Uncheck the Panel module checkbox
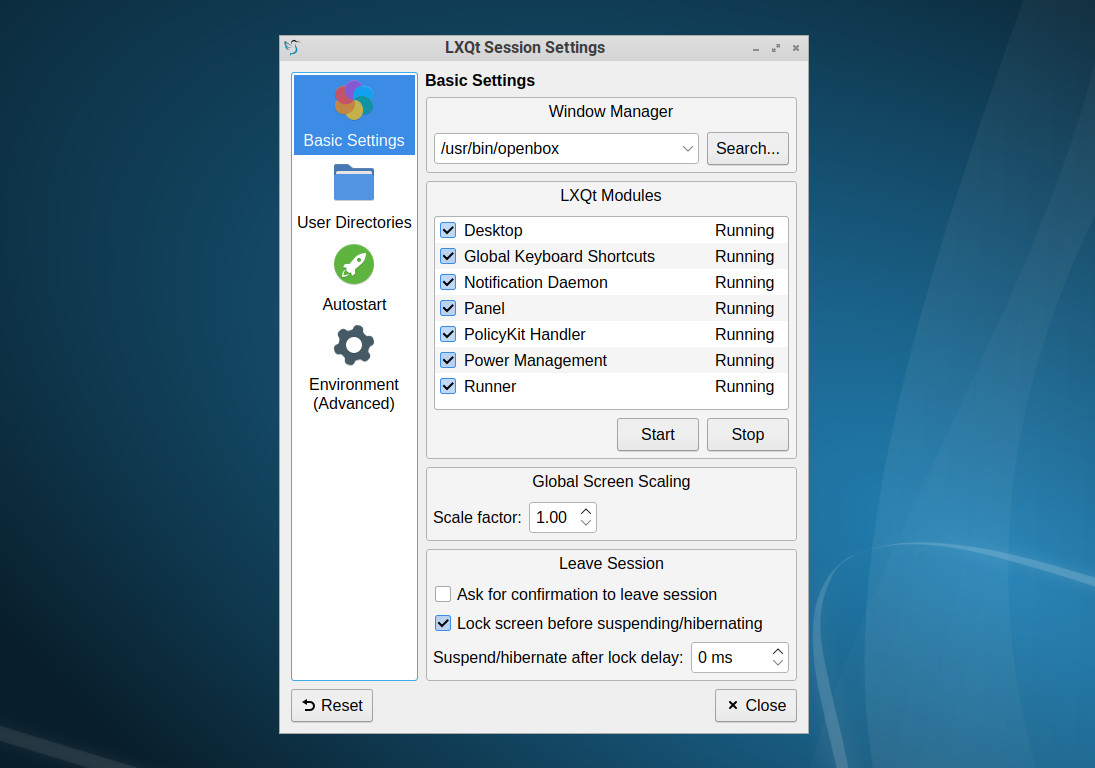This screenshot has width=1095, height=768. pyautogui.click(x=448, y=308)
